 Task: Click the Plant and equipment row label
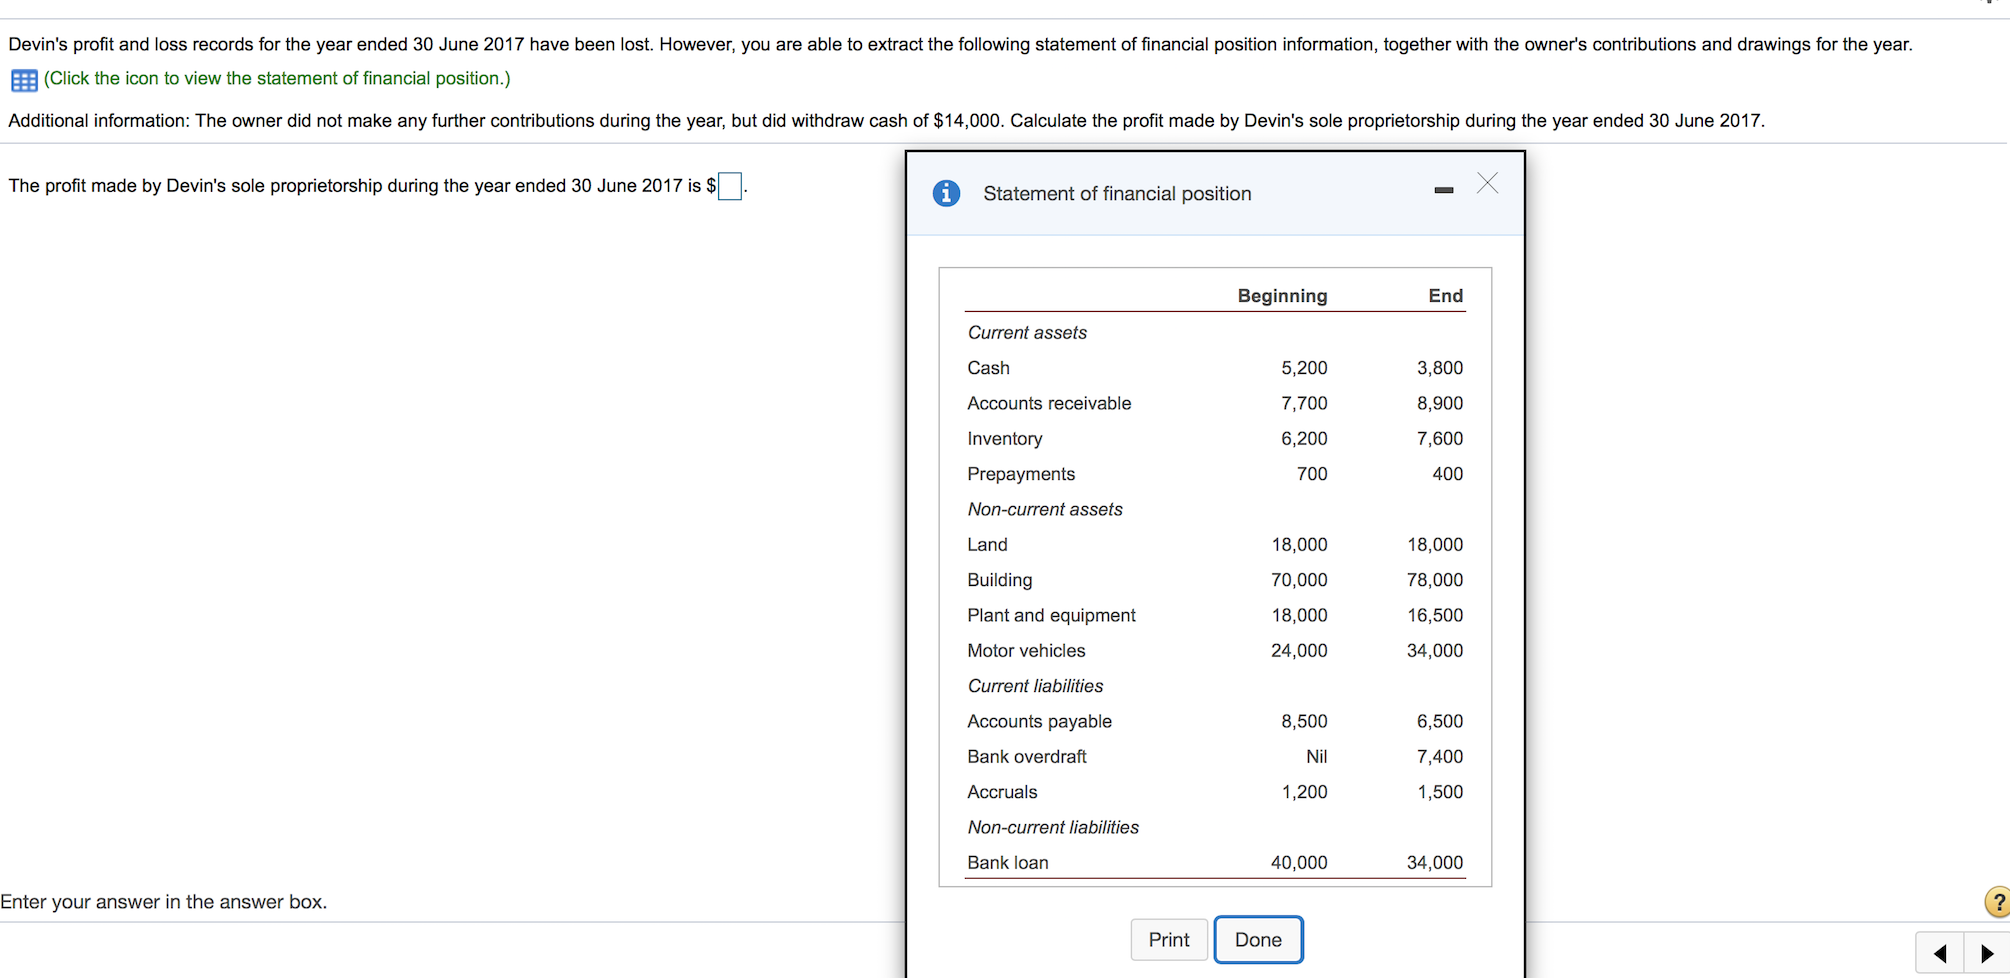pyautogui.click(x=1051, y=615)
